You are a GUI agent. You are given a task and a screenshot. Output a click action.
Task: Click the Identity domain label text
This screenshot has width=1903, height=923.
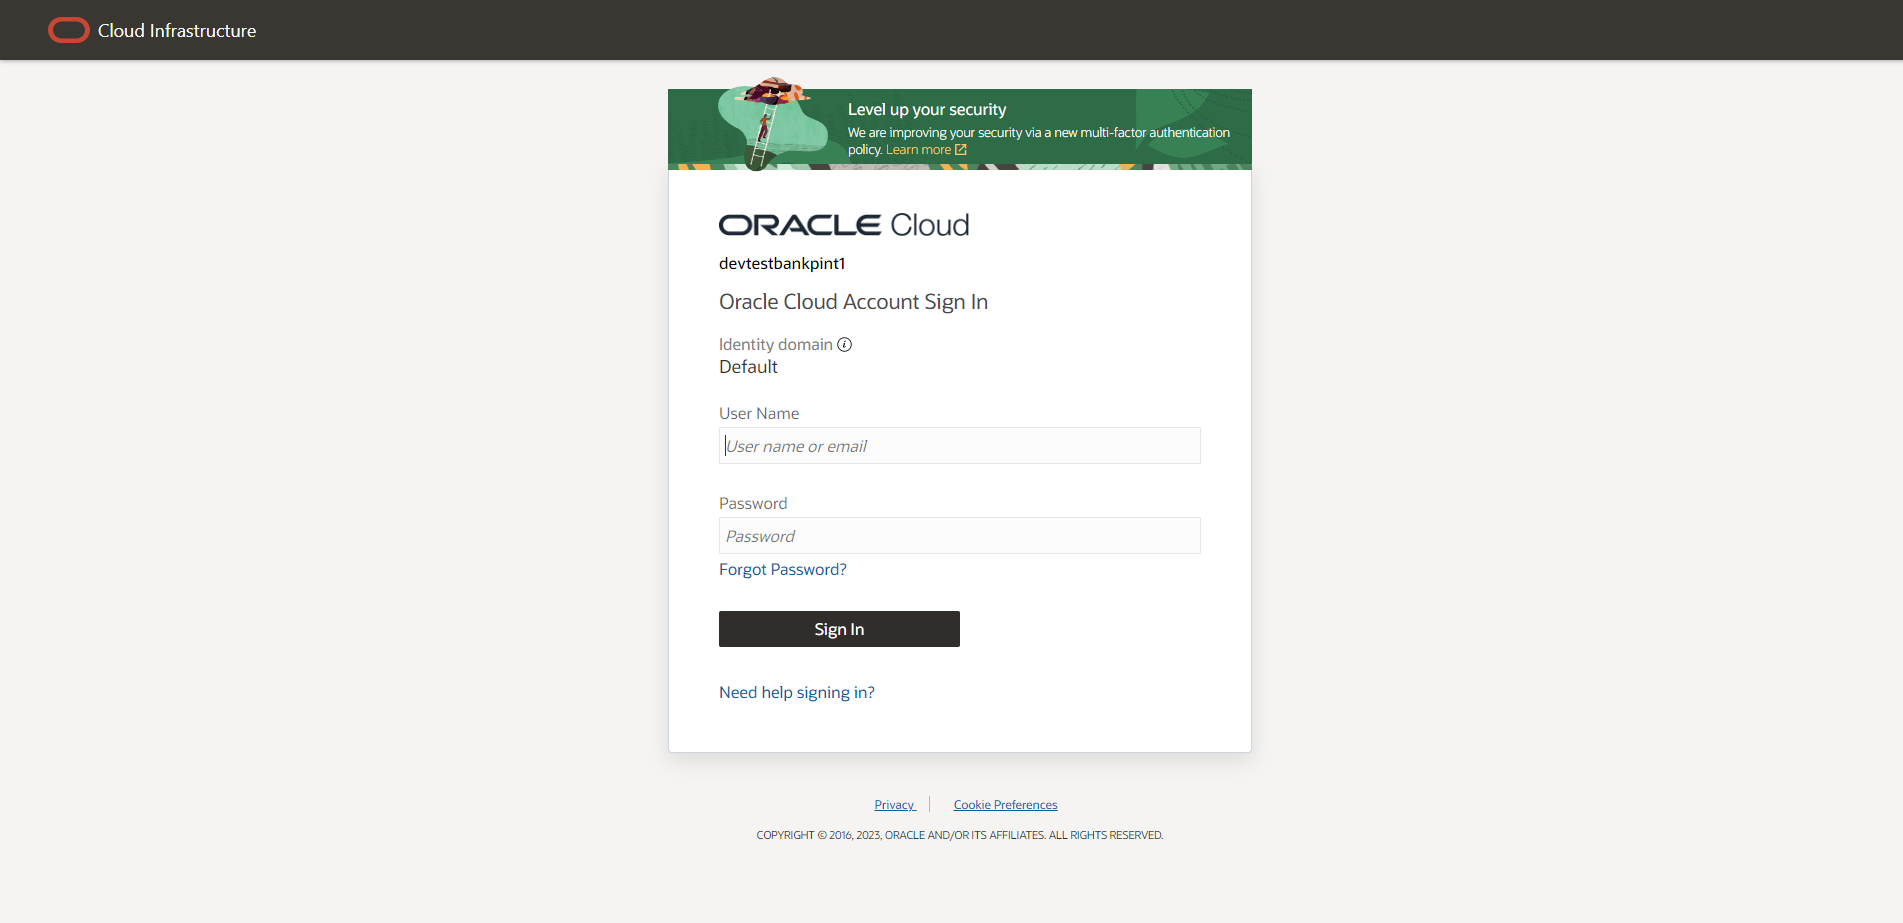point(776,345)
